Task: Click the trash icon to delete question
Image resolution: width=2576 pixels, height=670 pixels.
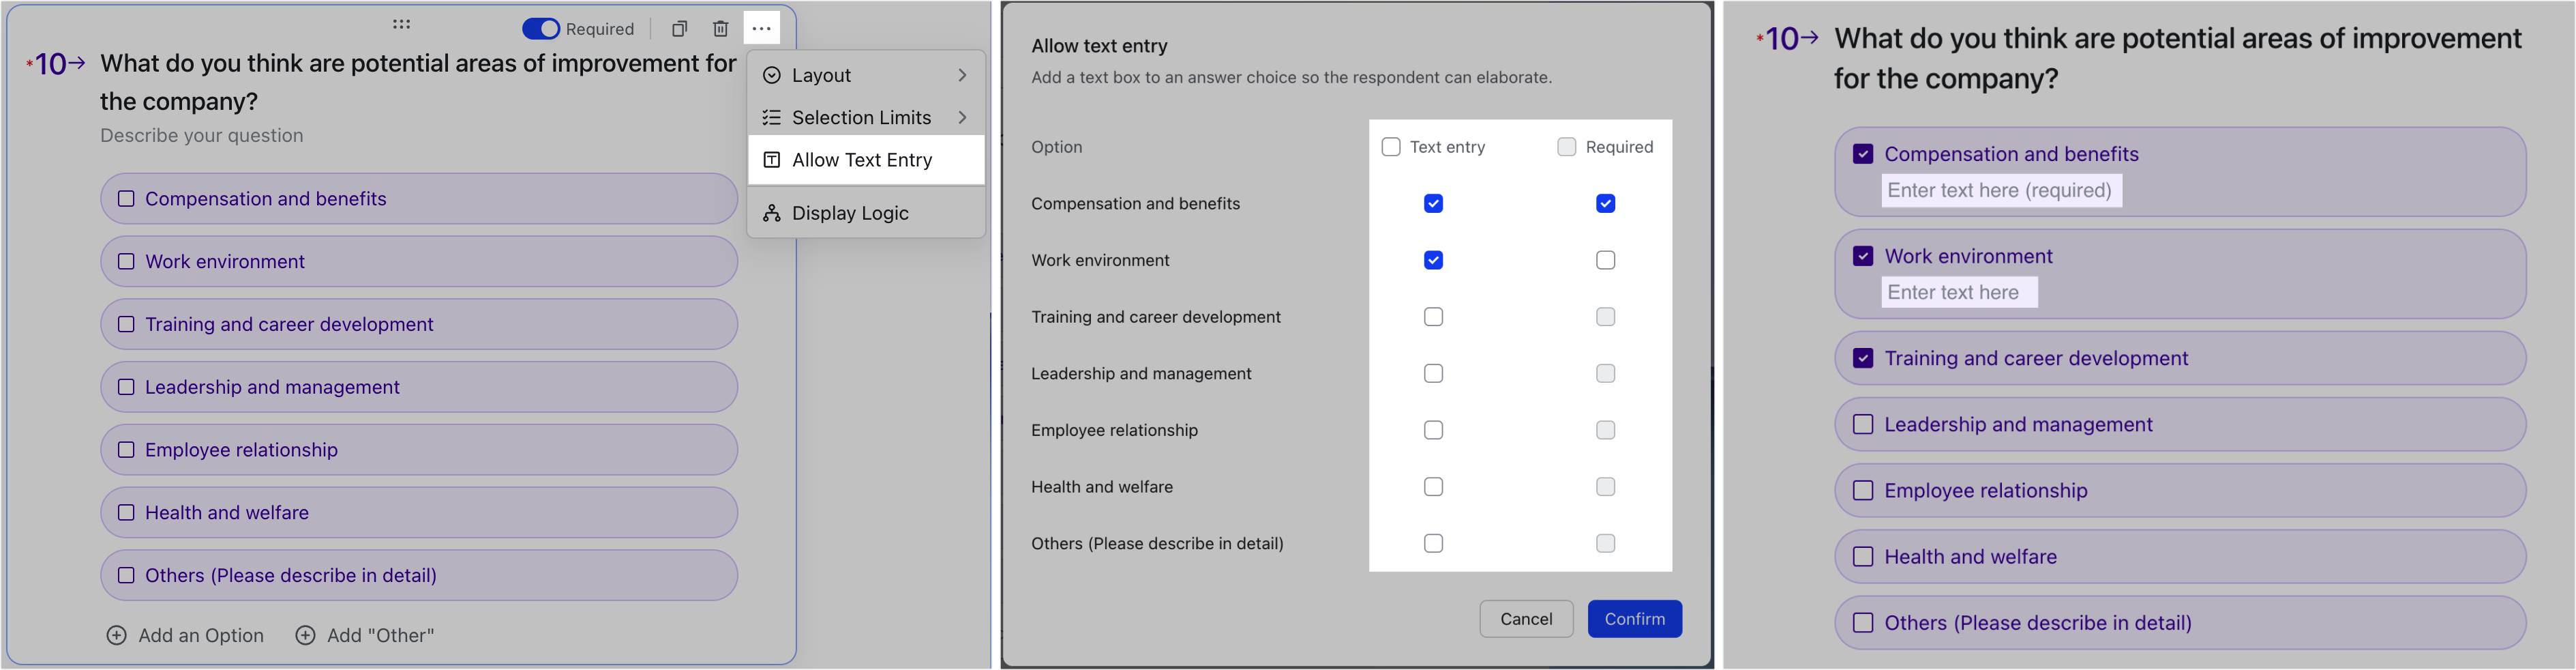Action: click(721, 28)
